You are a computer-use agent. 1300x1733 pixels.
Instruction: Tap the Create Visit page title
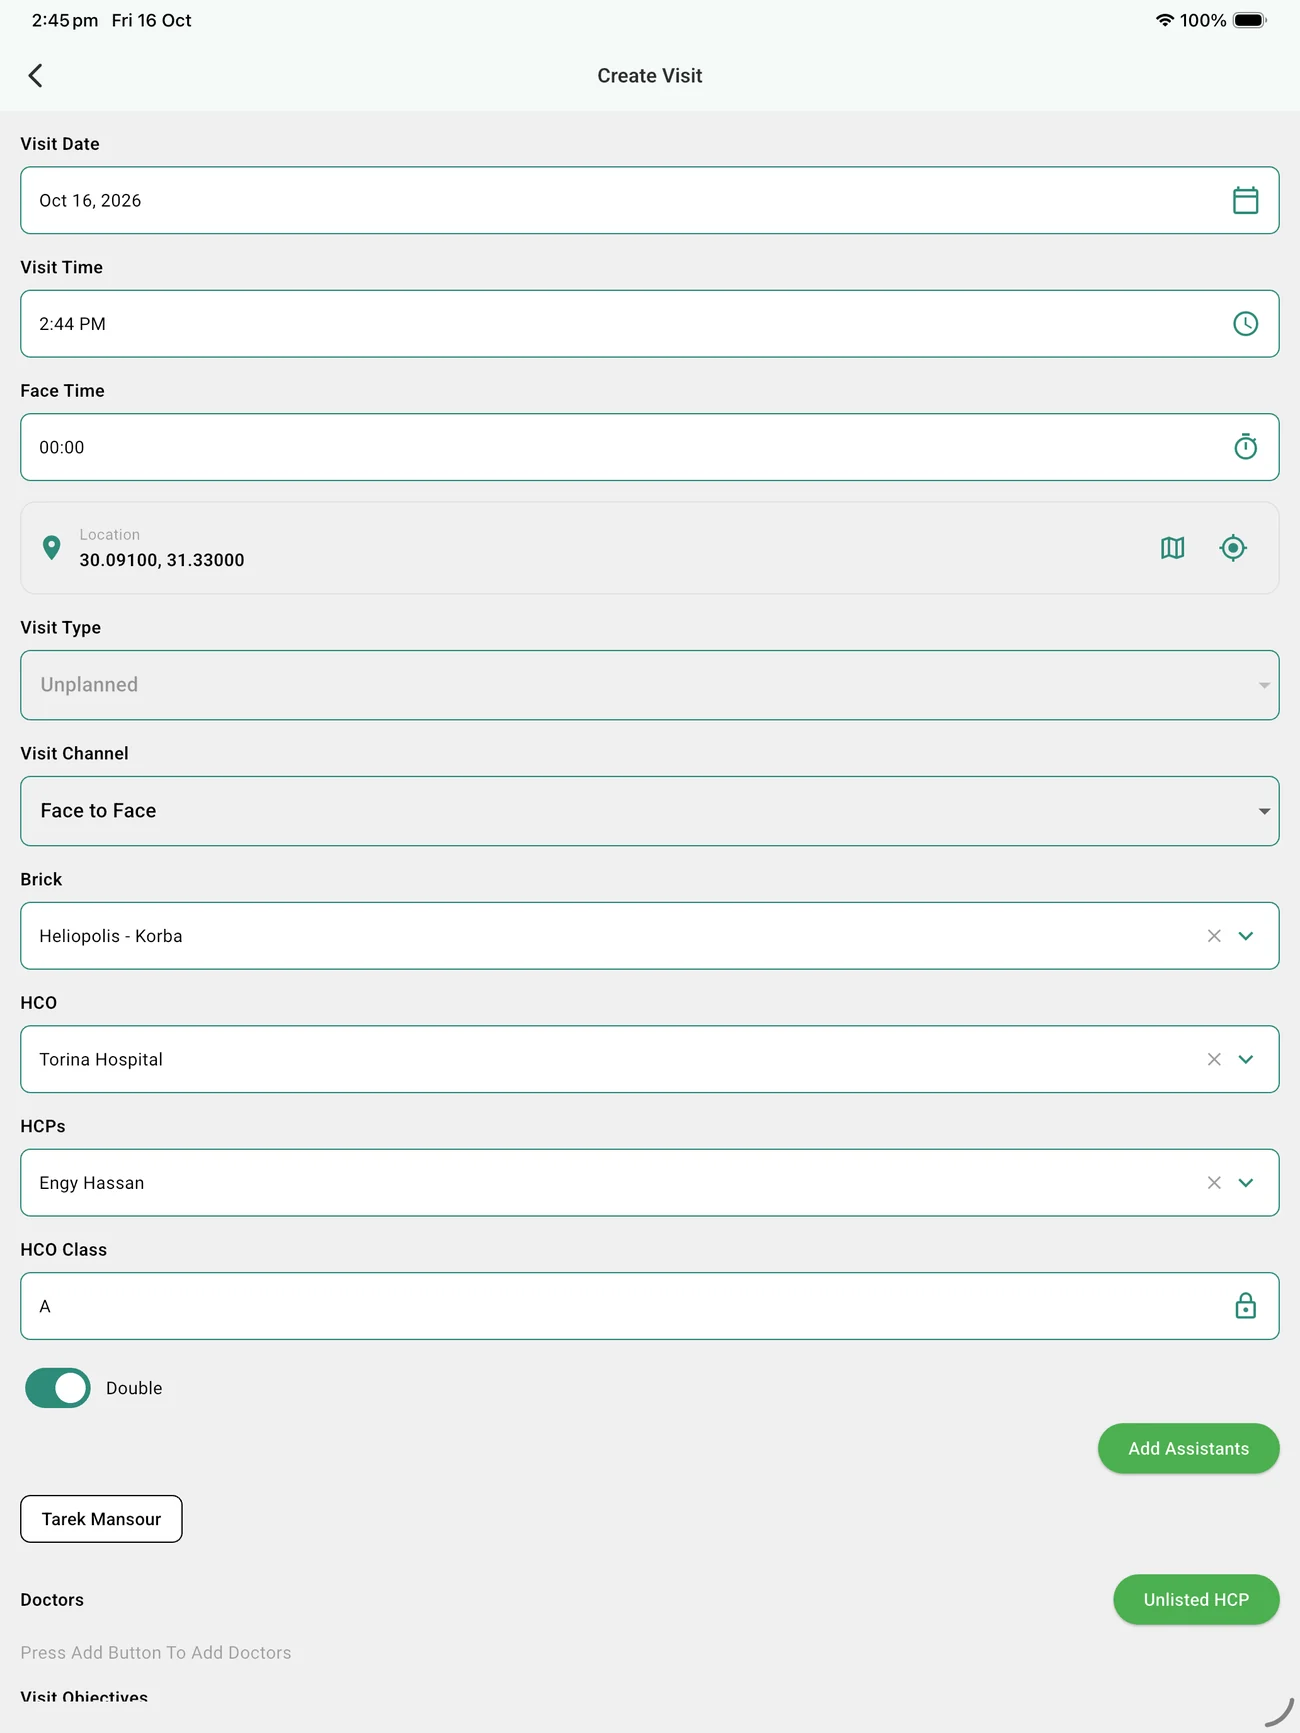(x=650, y=76)
